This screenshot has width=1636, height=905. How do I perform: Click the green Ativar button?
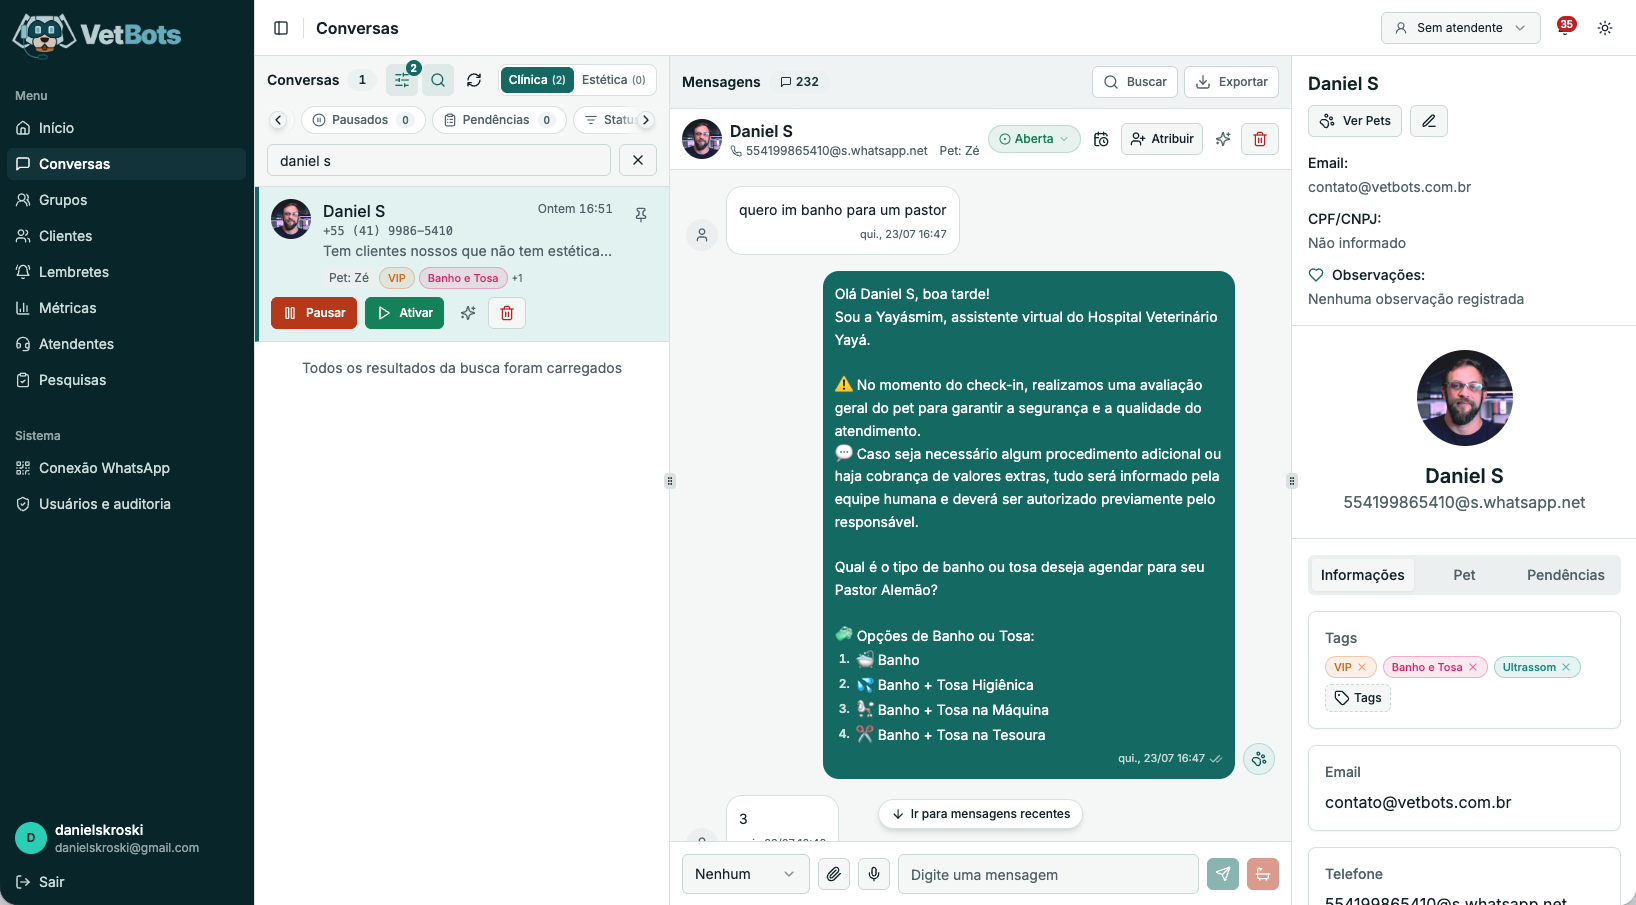coord(404,313)
